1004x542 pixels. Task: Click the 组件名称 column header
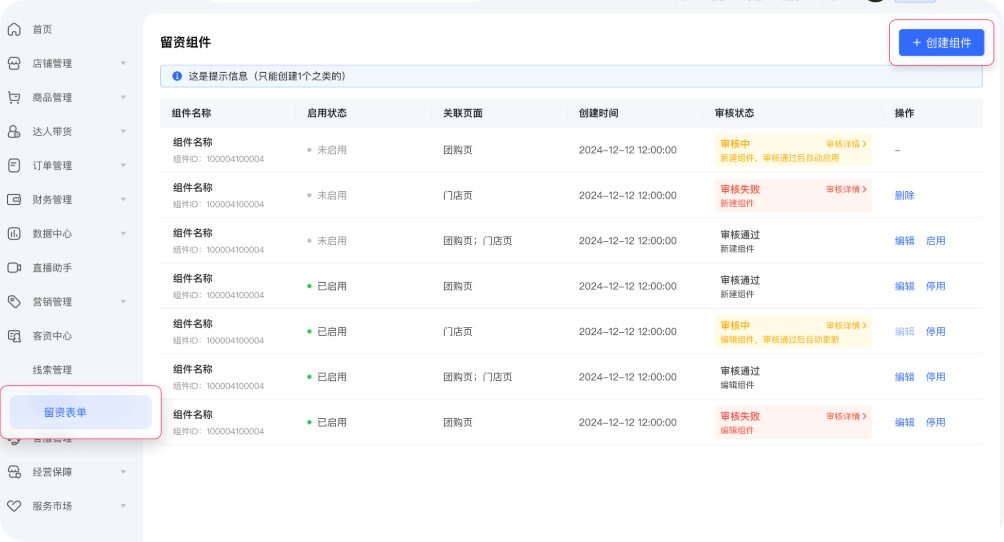coord(191,113)
